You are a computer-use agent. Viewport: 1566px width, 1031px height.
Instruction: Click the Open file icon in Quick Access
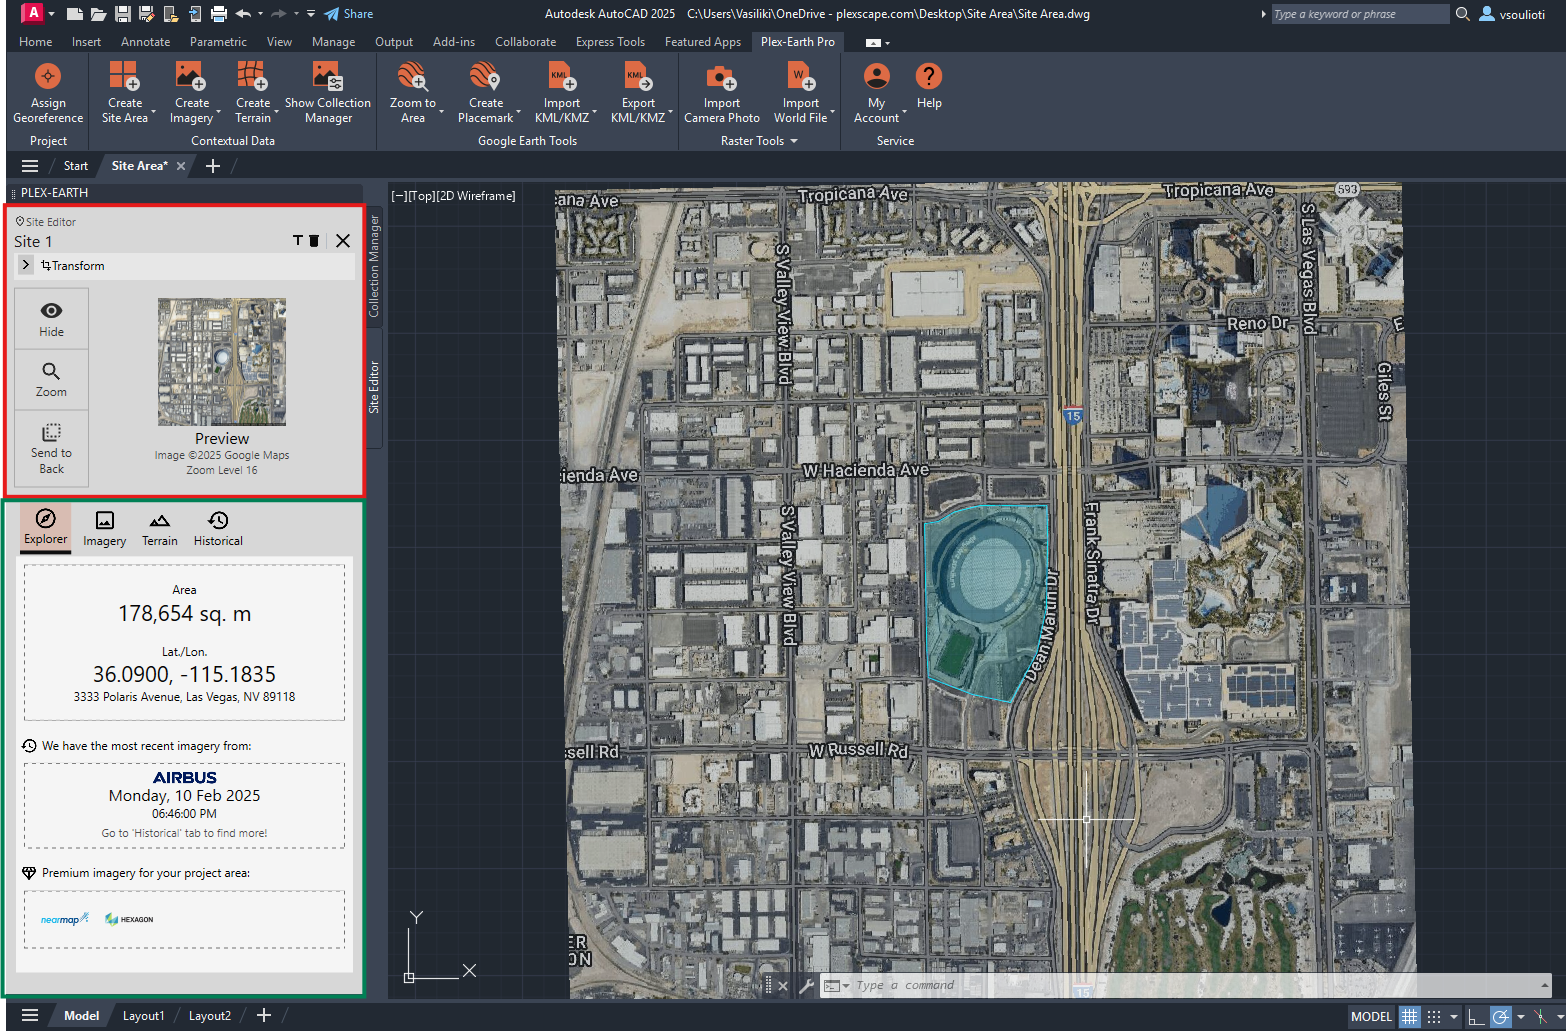98,14
